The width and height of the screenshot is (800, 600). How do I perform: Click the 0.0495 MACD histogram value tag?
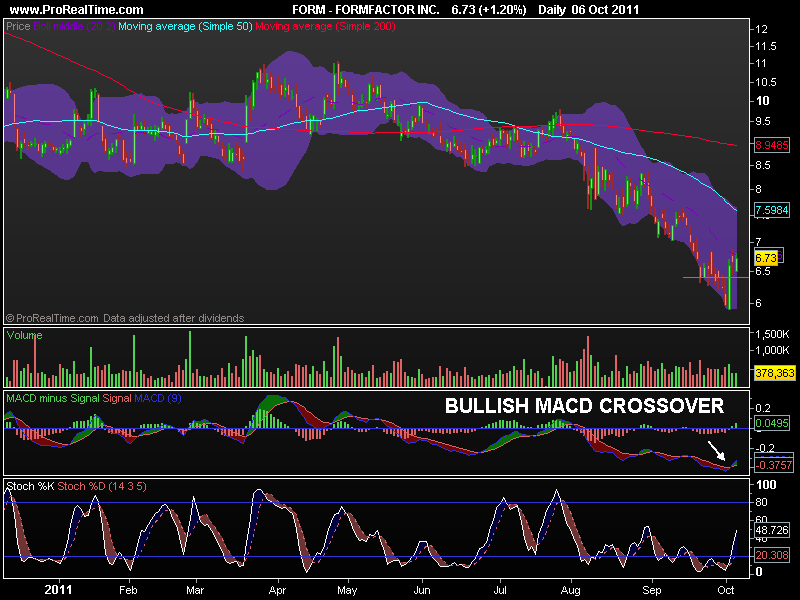[x=771, y=423]
